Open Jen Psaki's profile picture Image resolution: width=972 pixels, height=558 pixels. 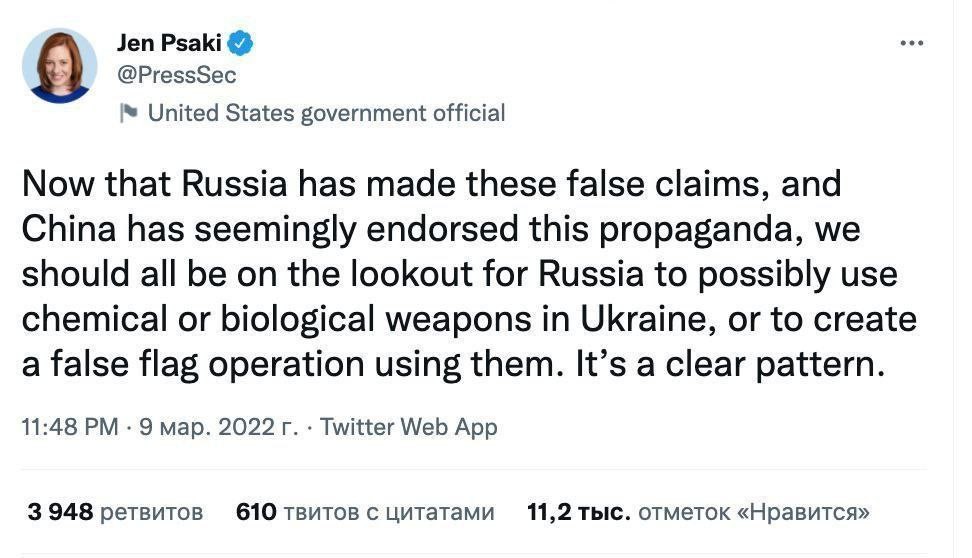(60, 66)
